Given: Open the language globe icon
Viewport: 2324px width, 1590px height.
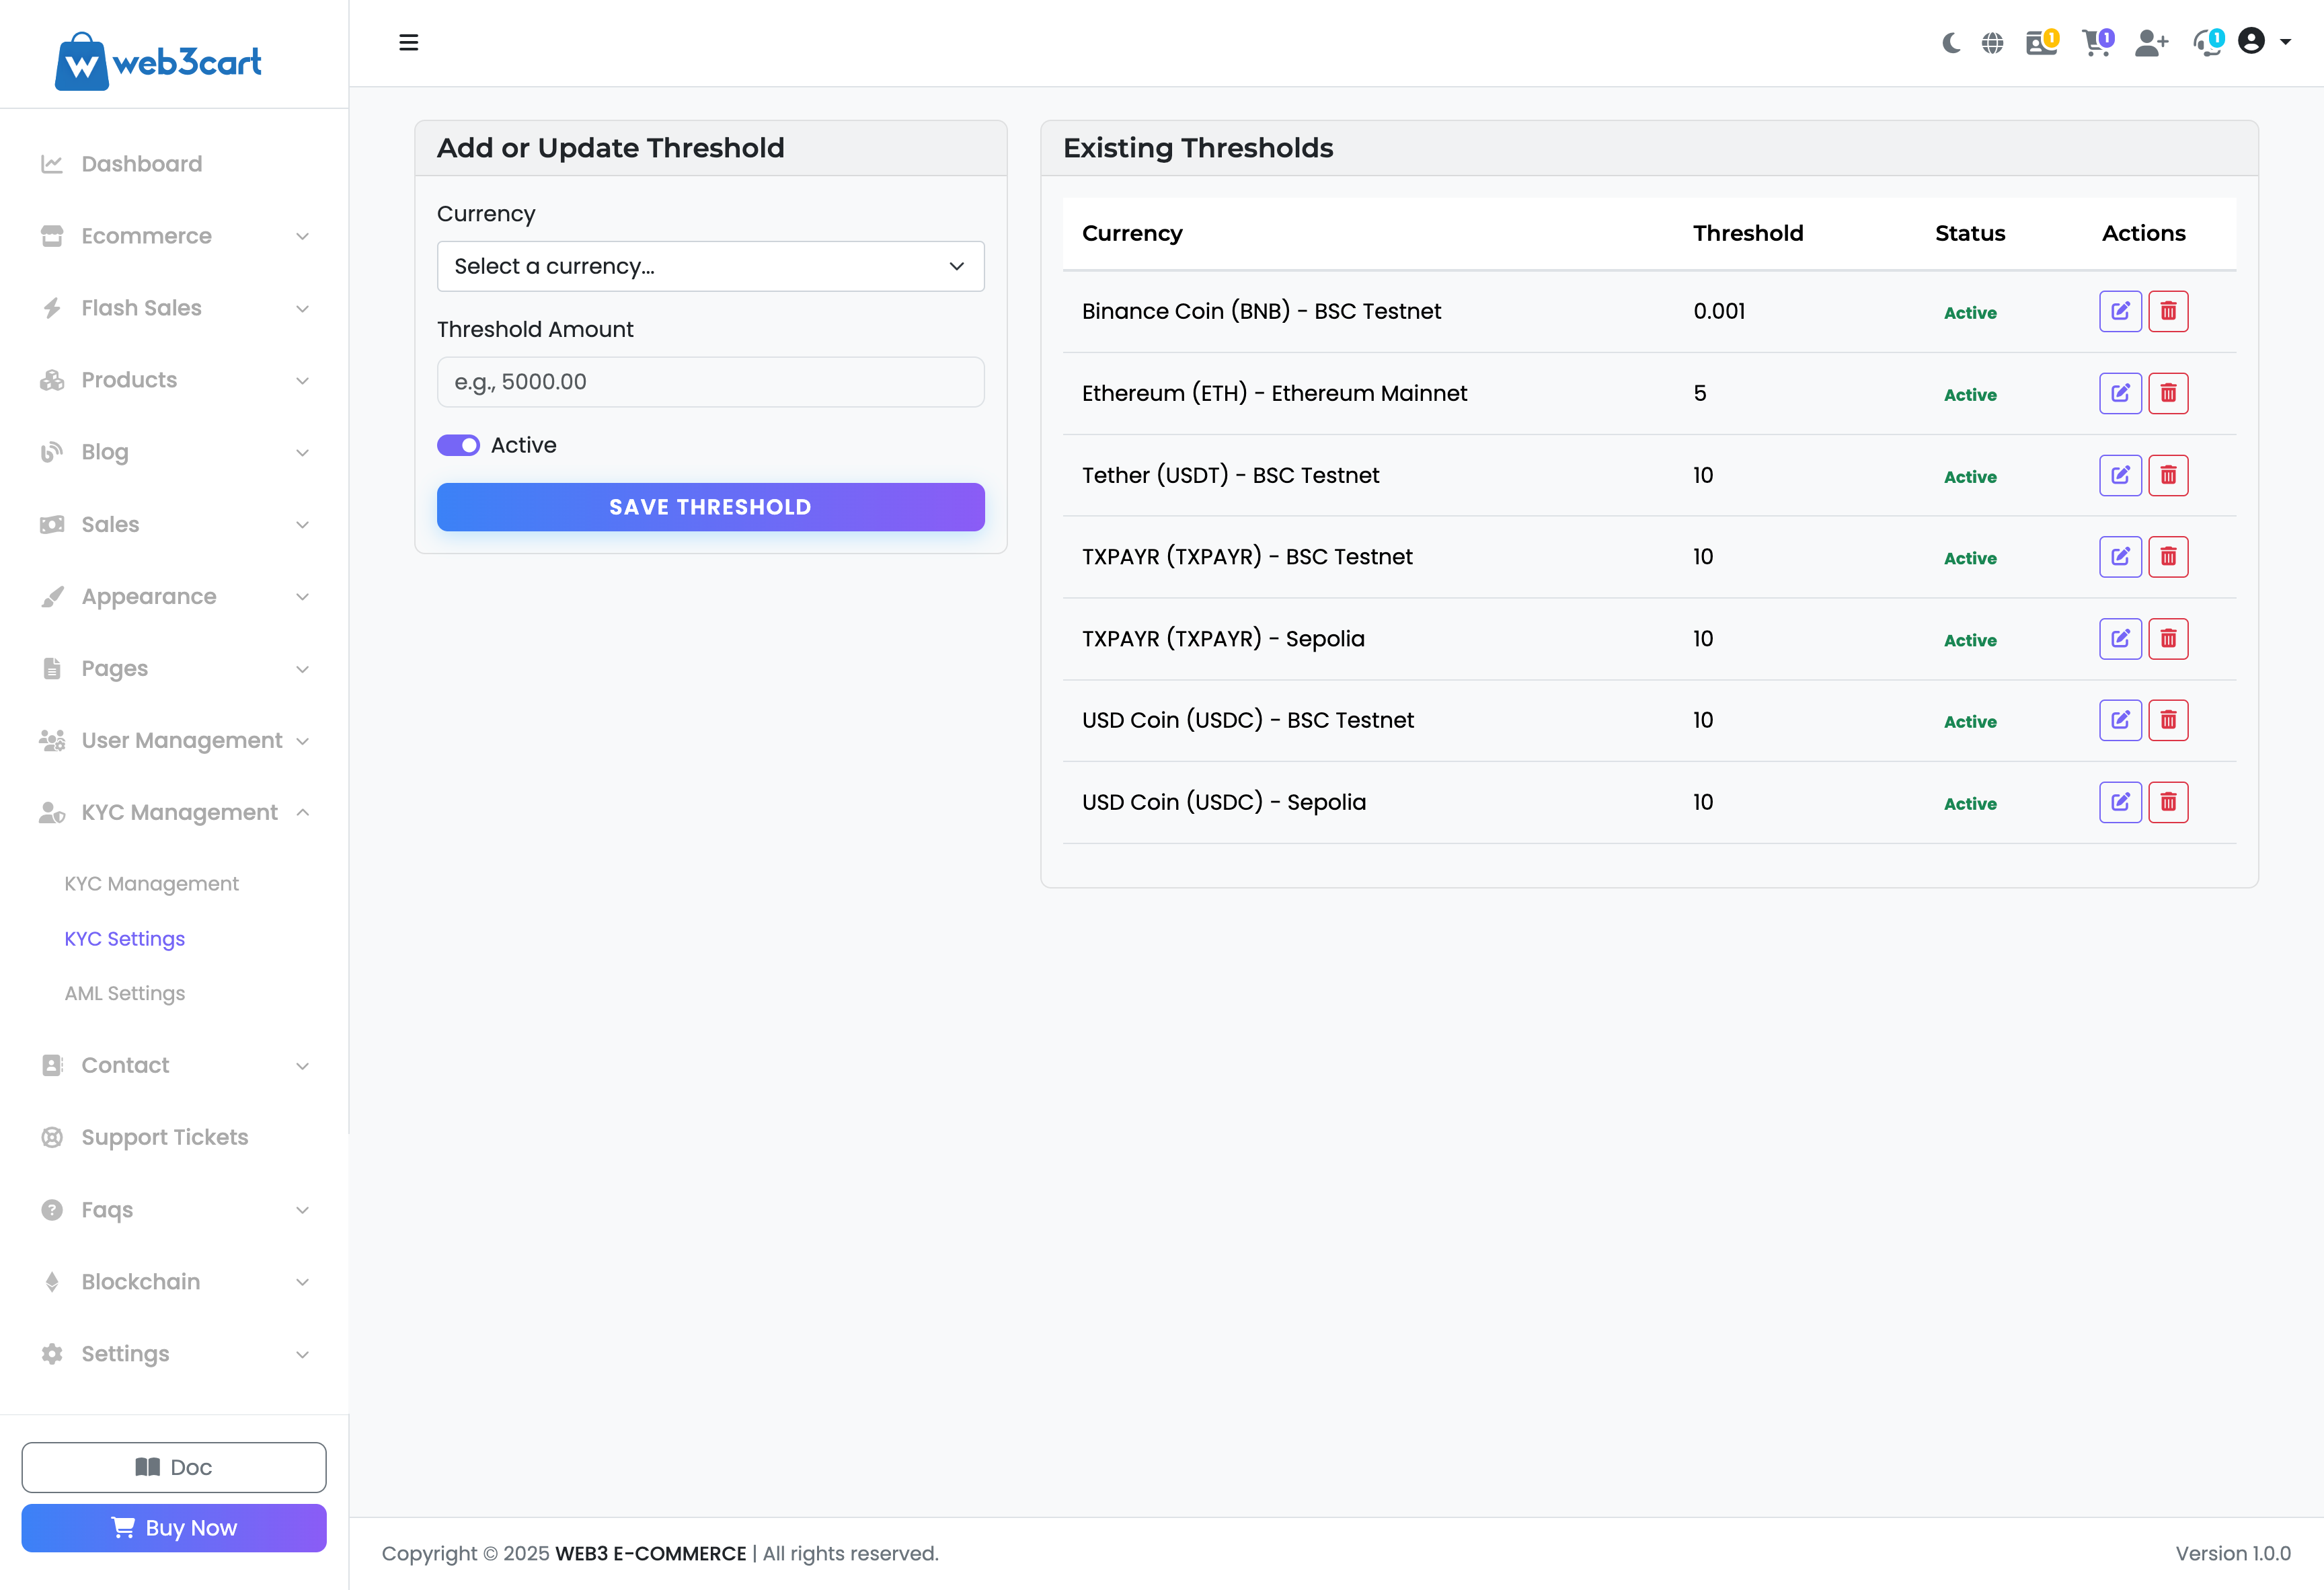Looking at the screenshot, I should (1992, 43).
